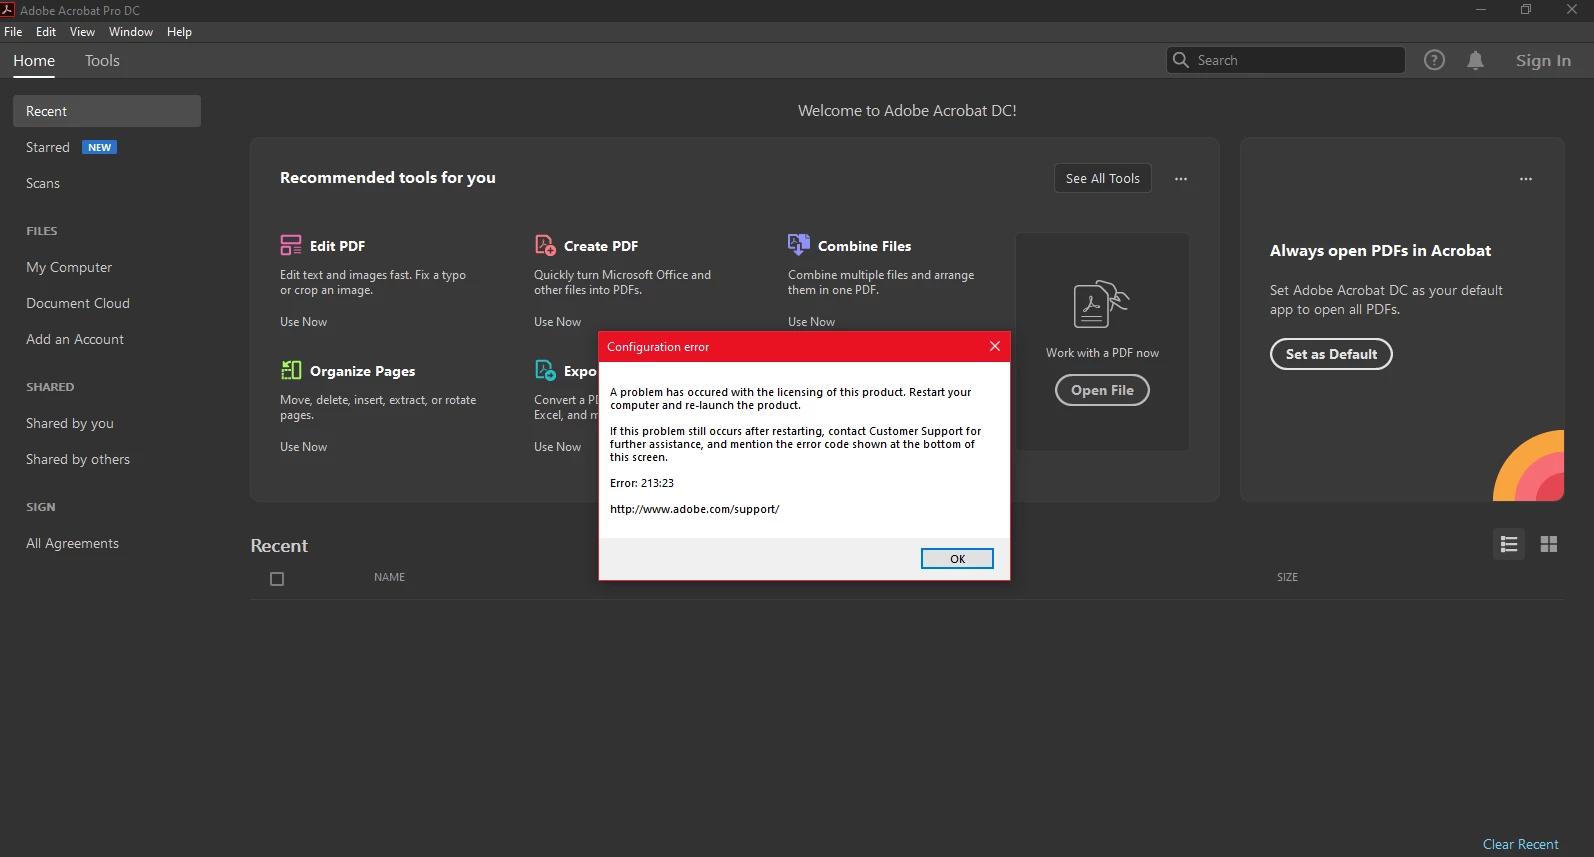Switch Recent files to grid view
The width and height of the screenshot is (1594, 857).
1549,544
